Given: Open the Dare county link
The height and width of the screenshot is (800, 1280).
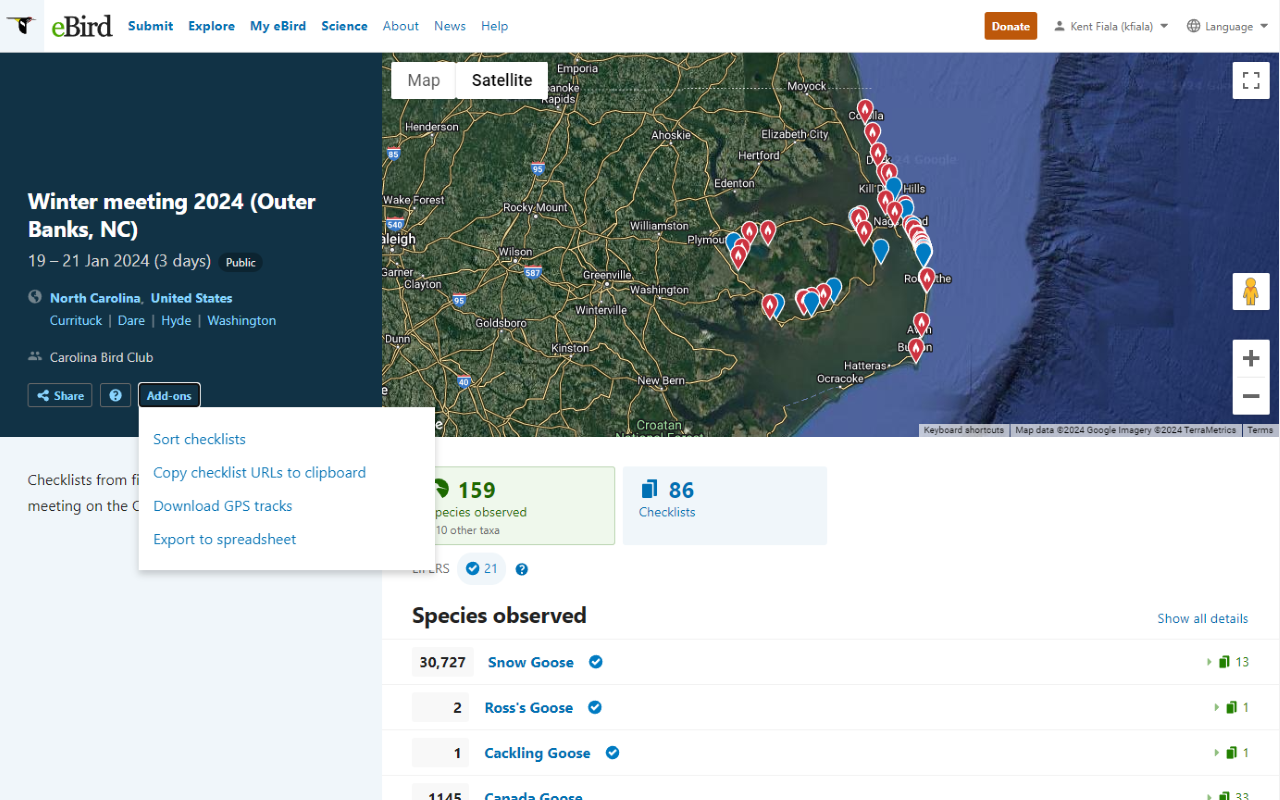Looking at the screenshot, I should 131,321.
